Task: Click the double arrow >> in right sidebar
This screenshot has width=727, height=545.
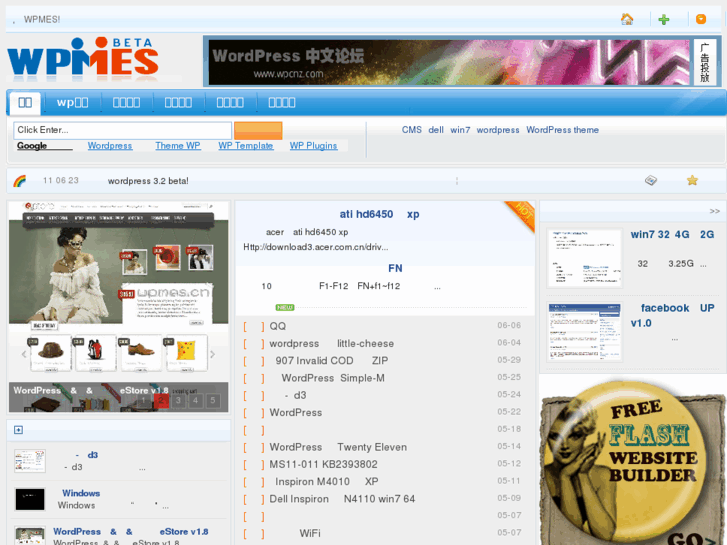Action: pyautogui.click(x=714, y=211)
